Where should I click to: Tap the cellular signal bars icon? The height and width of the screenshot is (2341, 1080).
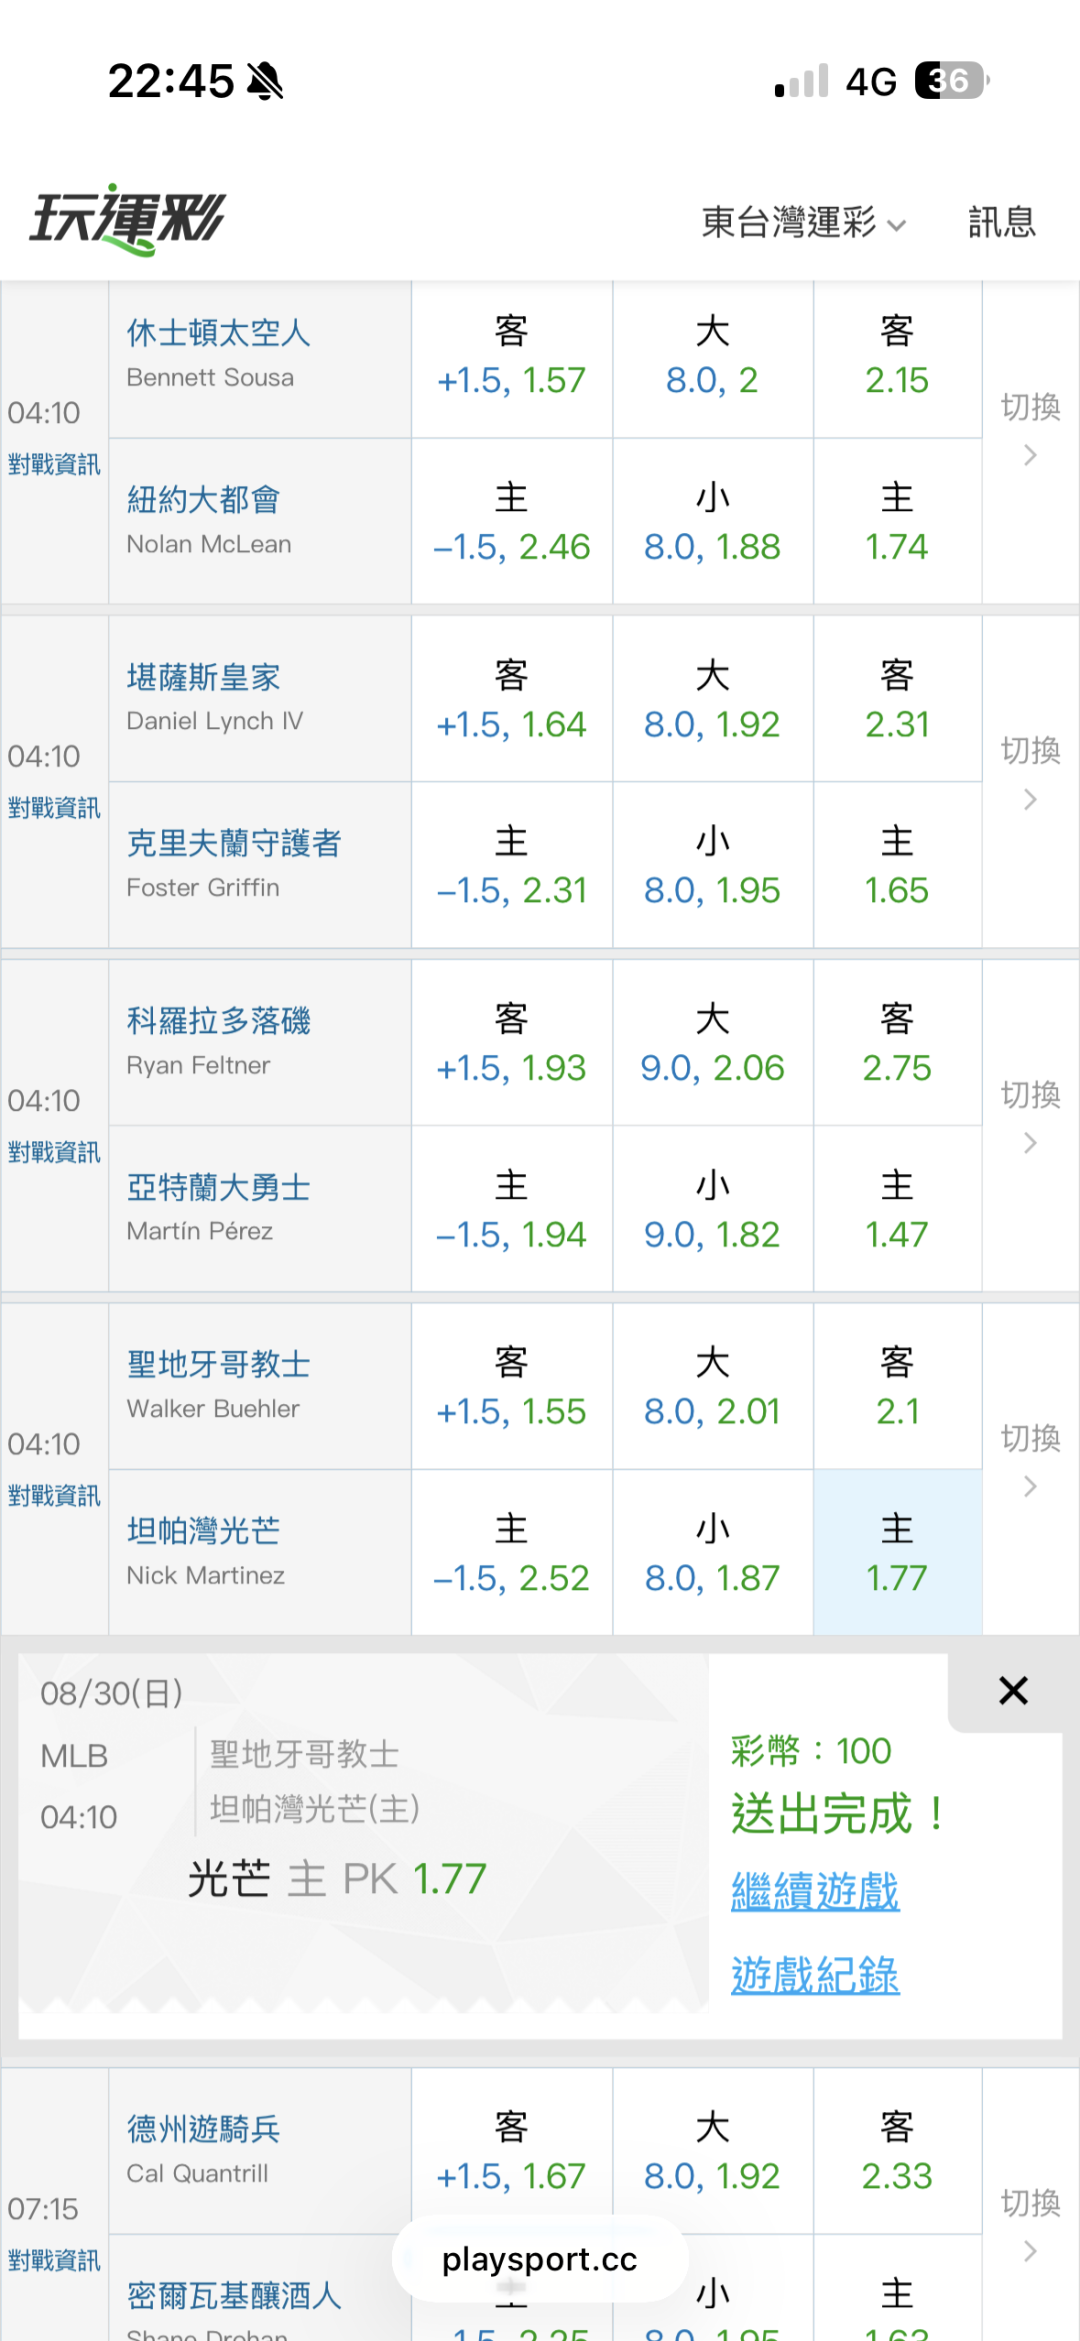click(x=802, y=81)
